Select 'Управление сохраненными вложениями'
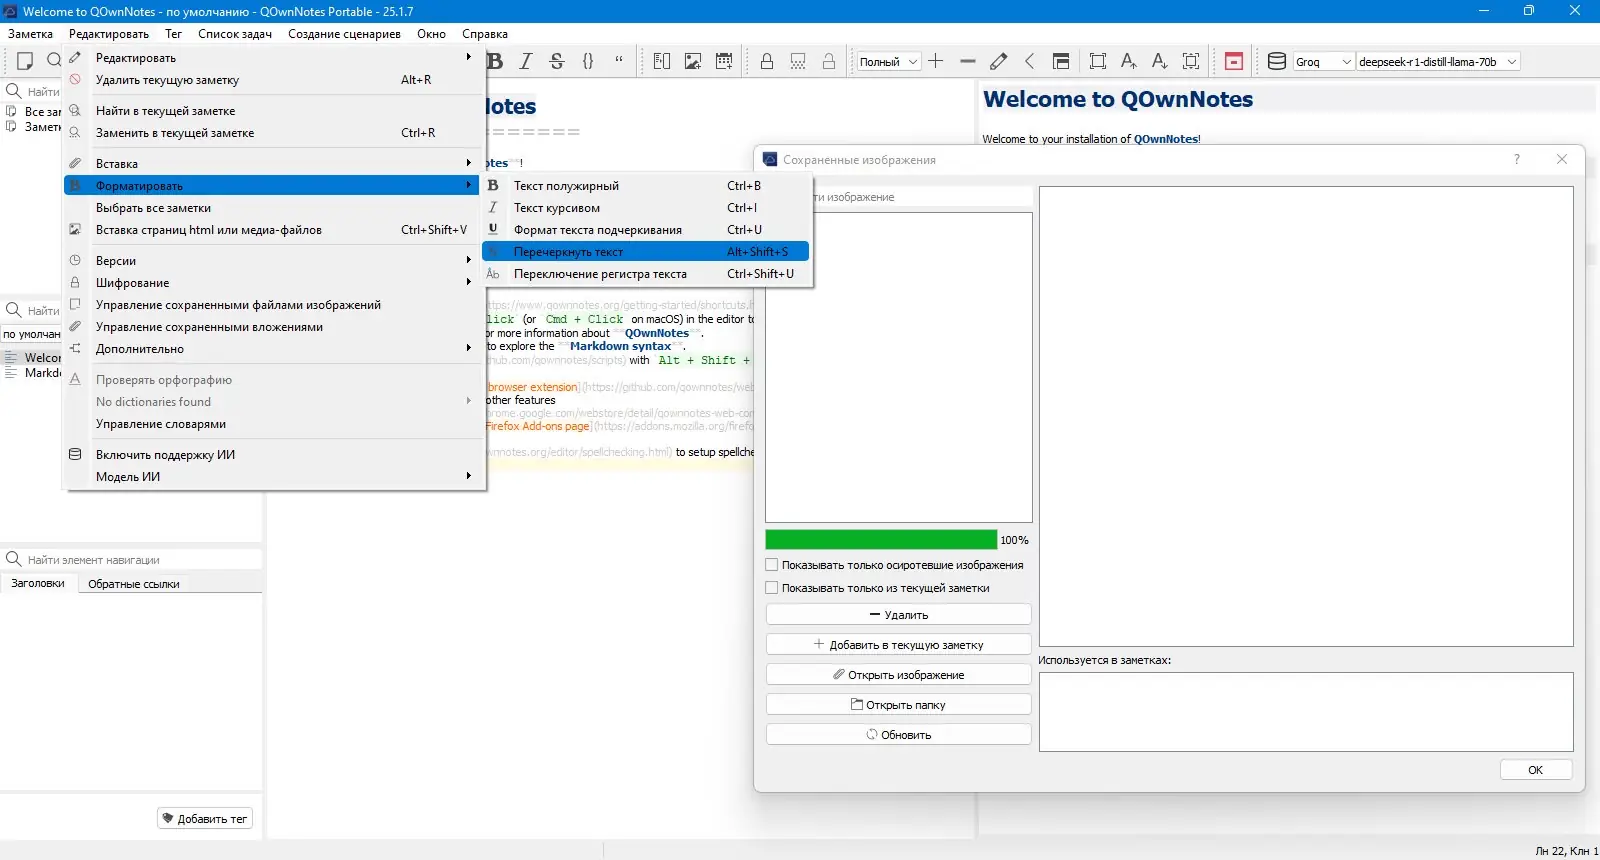Image resolution: width=1600 pixels, height=860 pixels. [274, 327]
